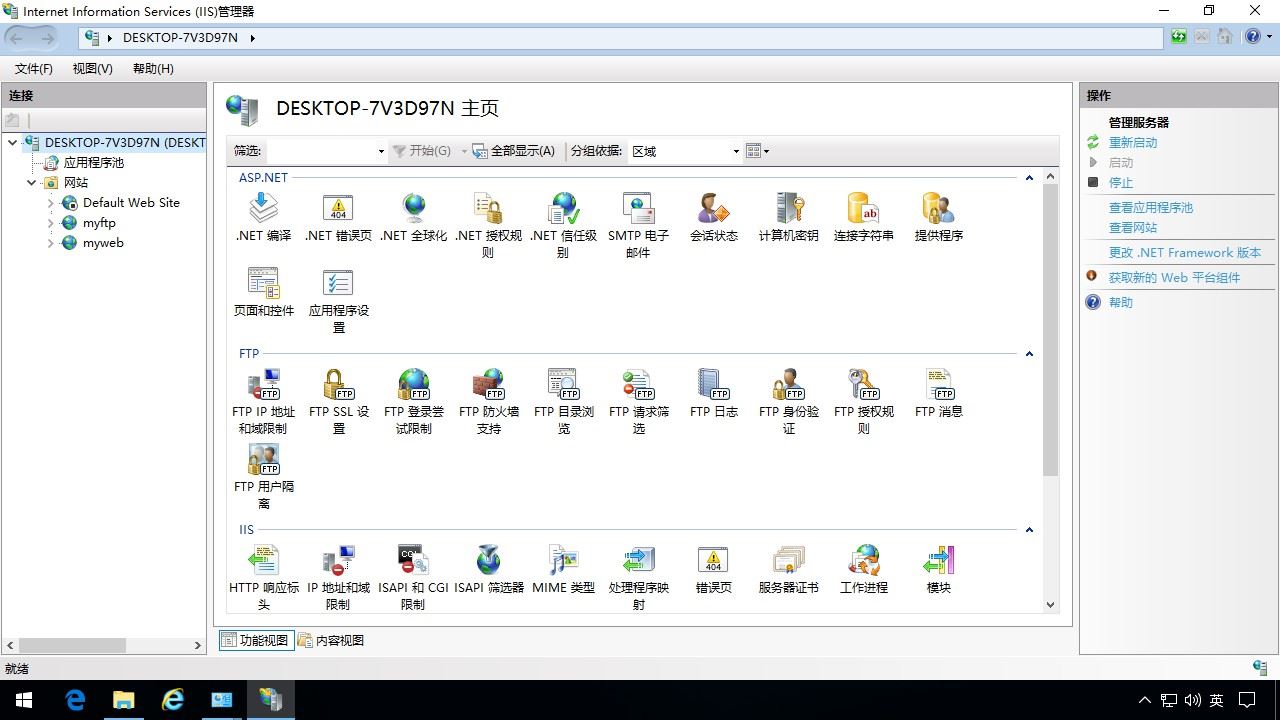Open FTP 日志 icon
The image size is (1280, 720).
click(713, 393)
